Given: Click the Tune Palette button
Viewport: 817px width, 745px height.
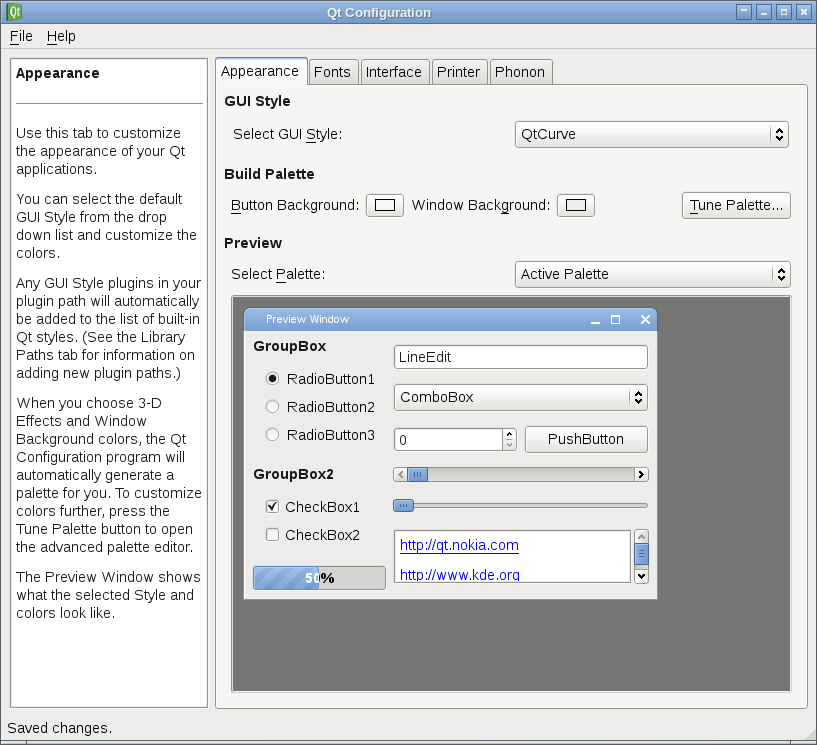Looking at the screenshot, I should [x=736, y=205].
